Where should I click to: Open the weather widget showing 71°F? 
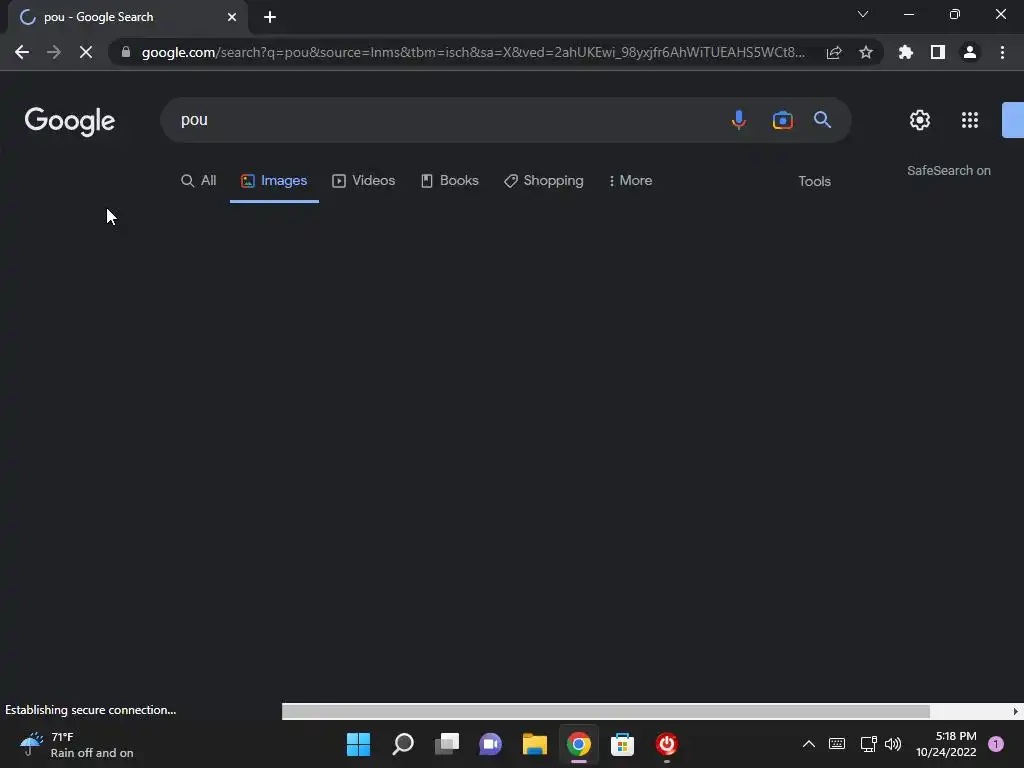[77, 744]
